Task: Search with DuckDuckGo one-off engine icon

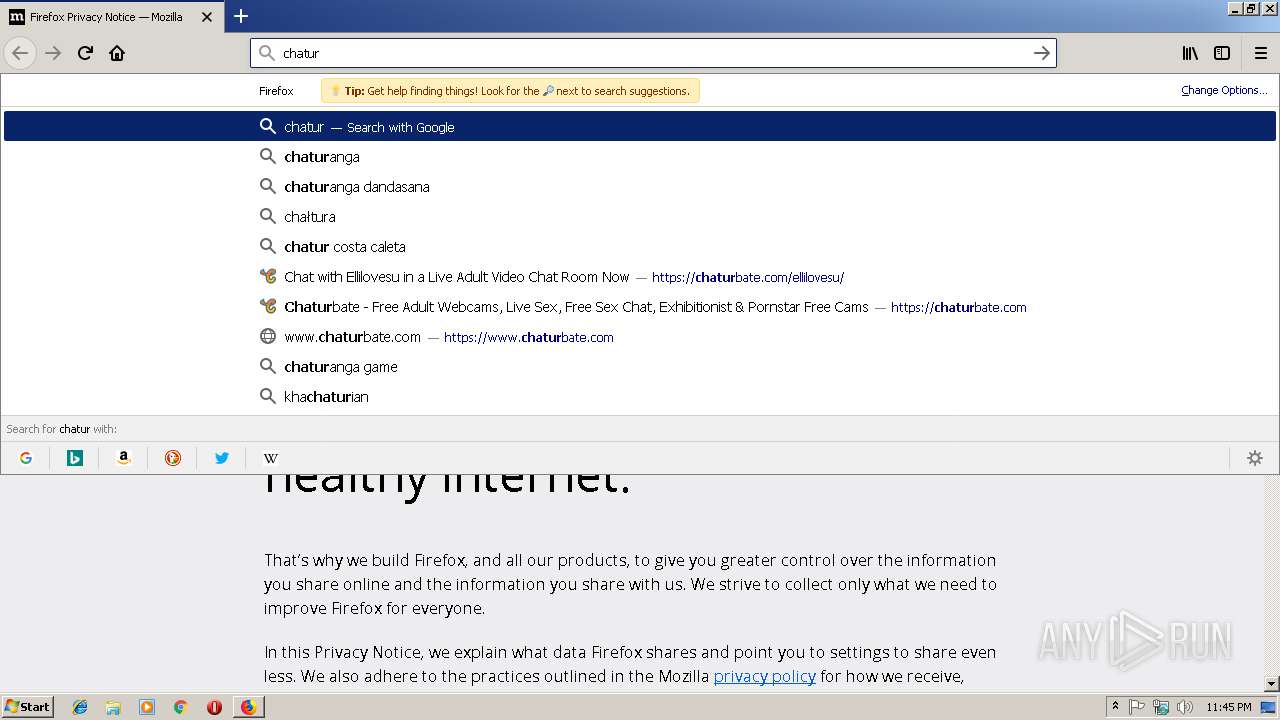Action: point(173,458)
